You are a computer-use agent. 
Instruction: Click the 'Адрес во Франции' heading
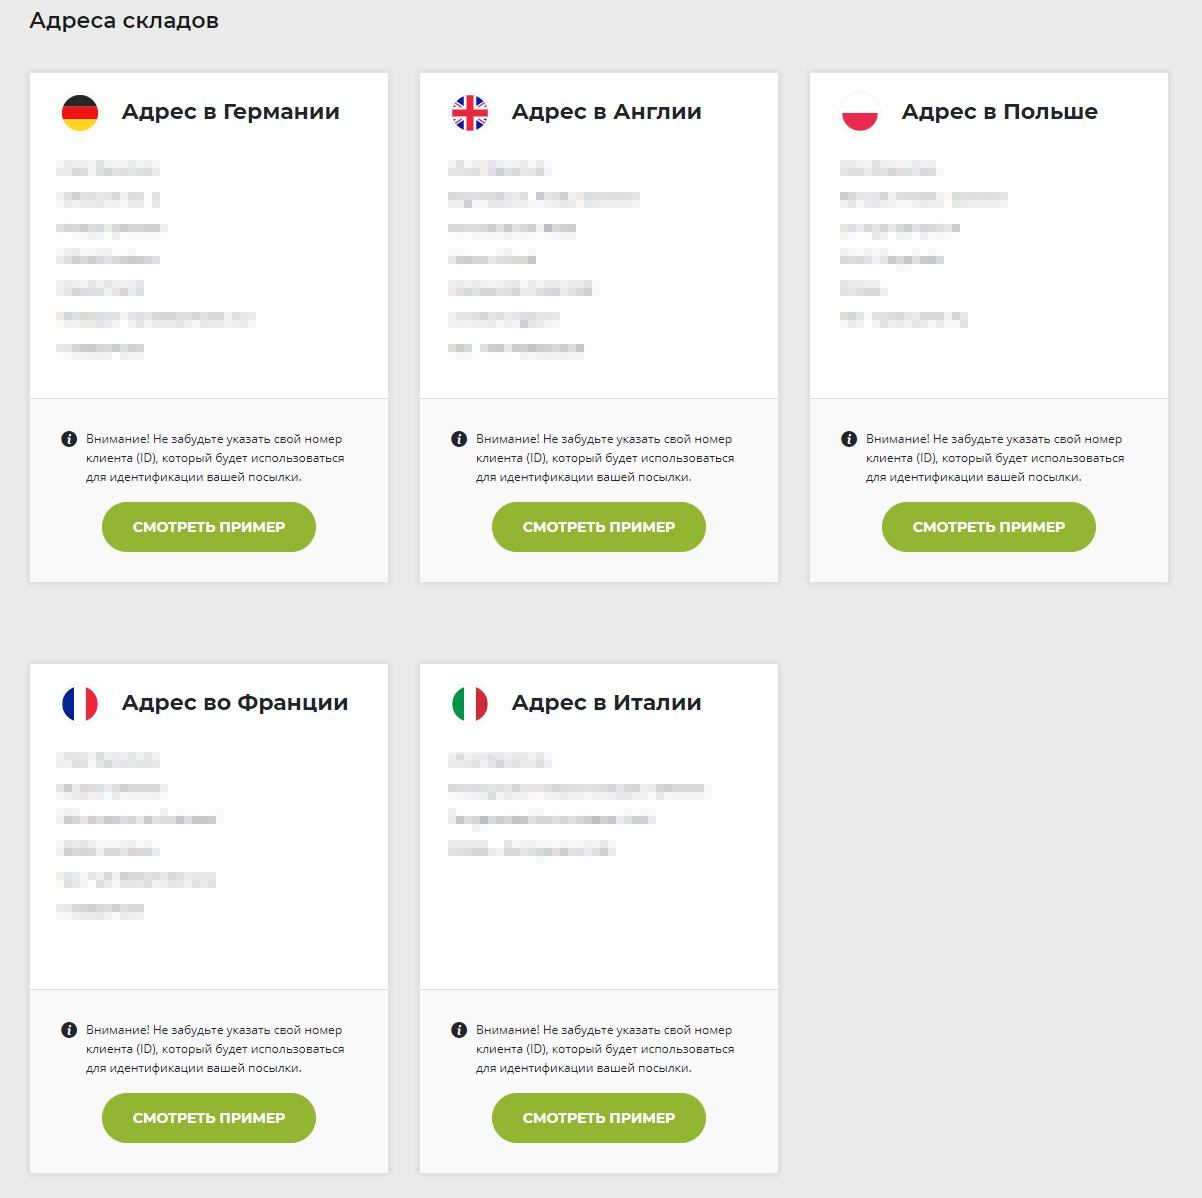click(x=235, y=703)
